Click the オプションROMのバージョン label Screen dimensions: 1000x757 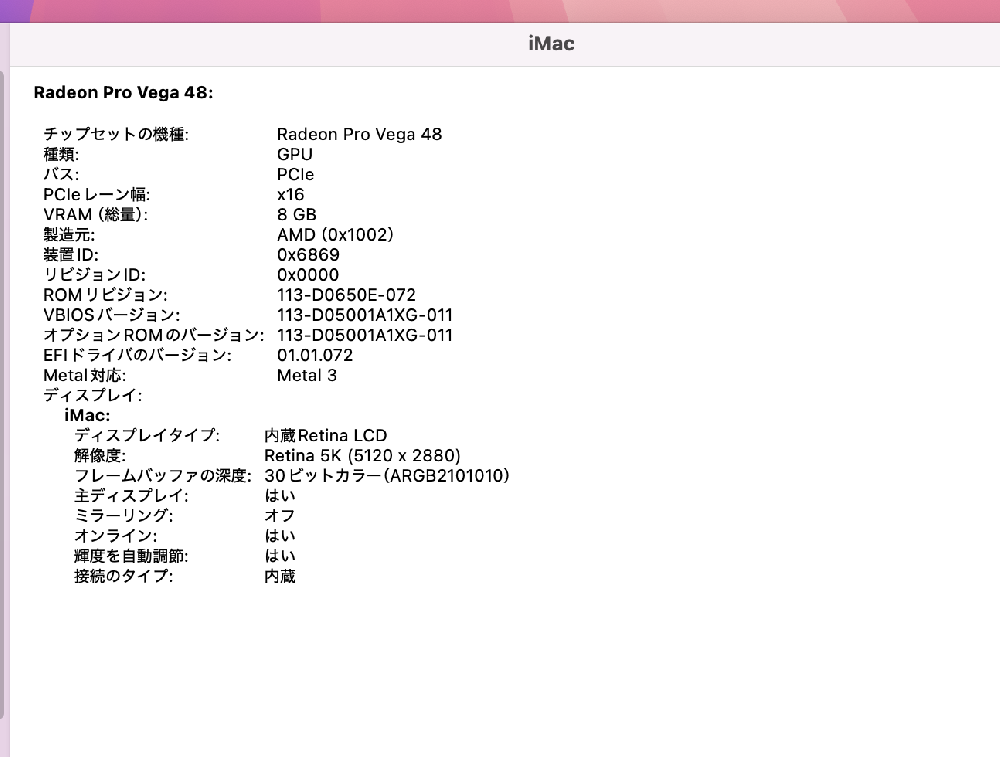coord(153,335)
